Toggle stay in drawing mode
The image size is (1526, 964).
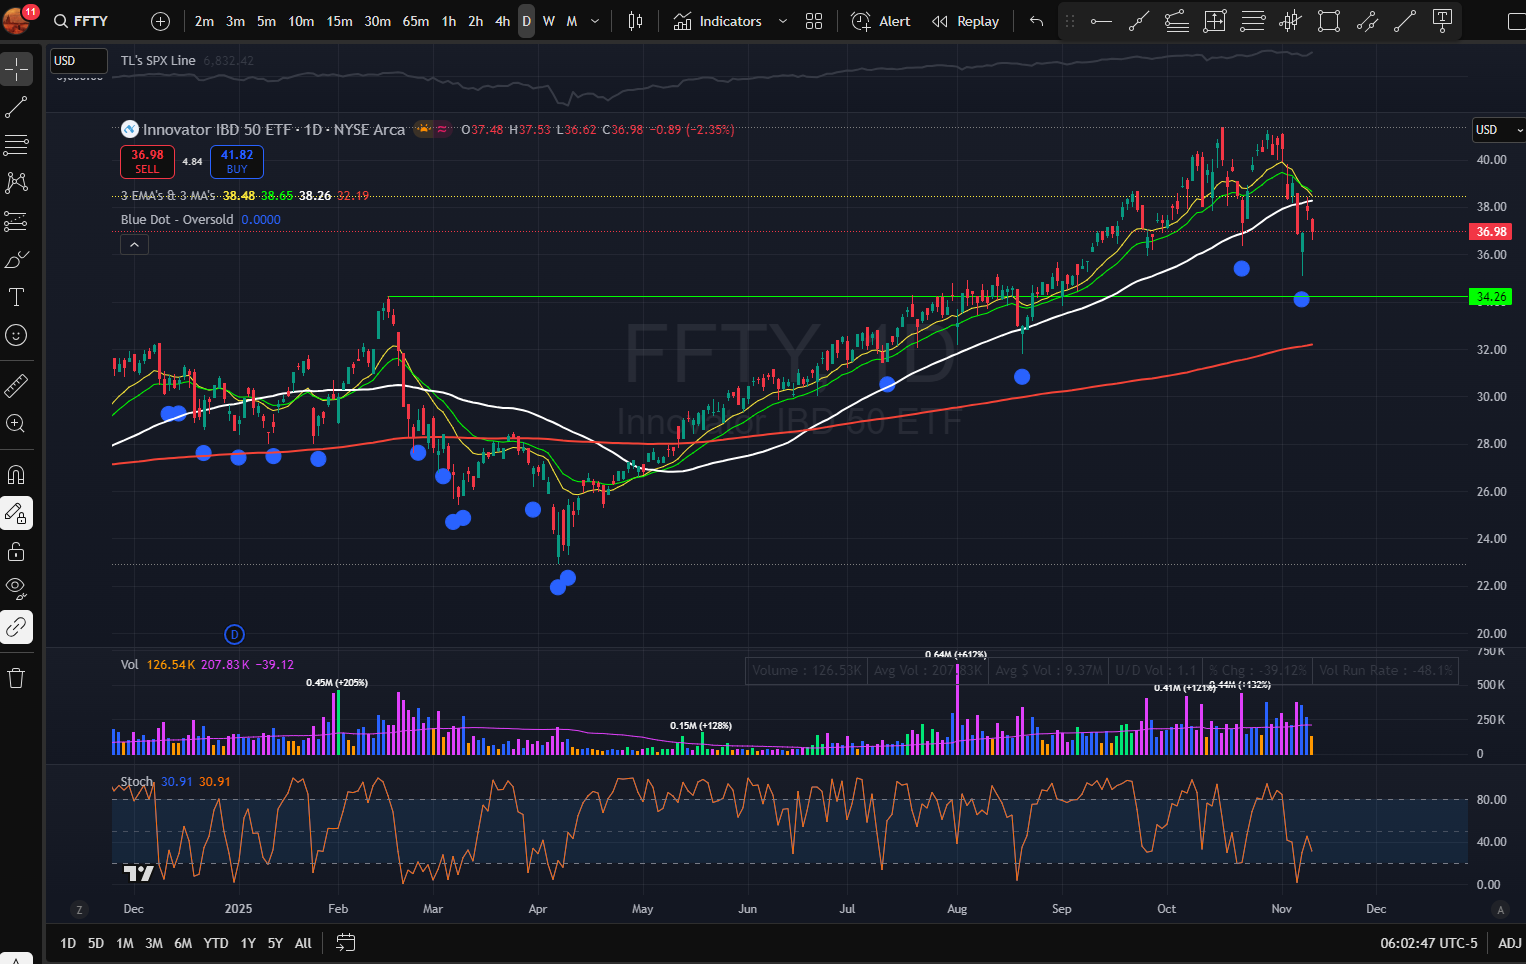pyautogui.click(x=16, y=513)
